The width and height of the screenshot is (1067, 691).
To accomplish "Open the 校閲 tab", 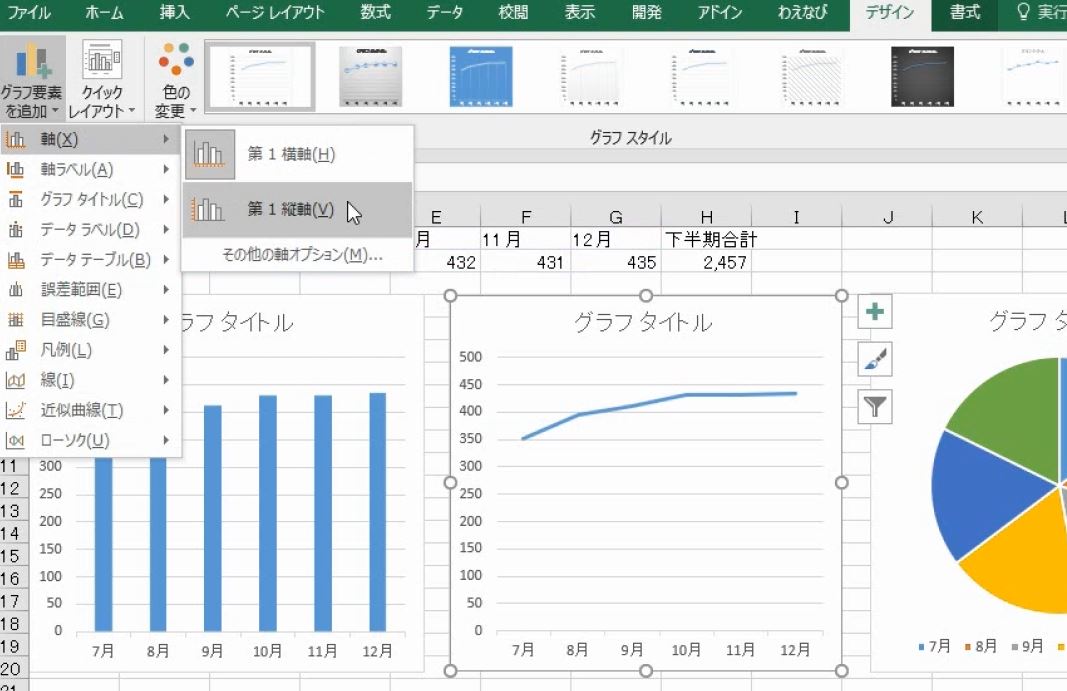I will tap(513, 12).
